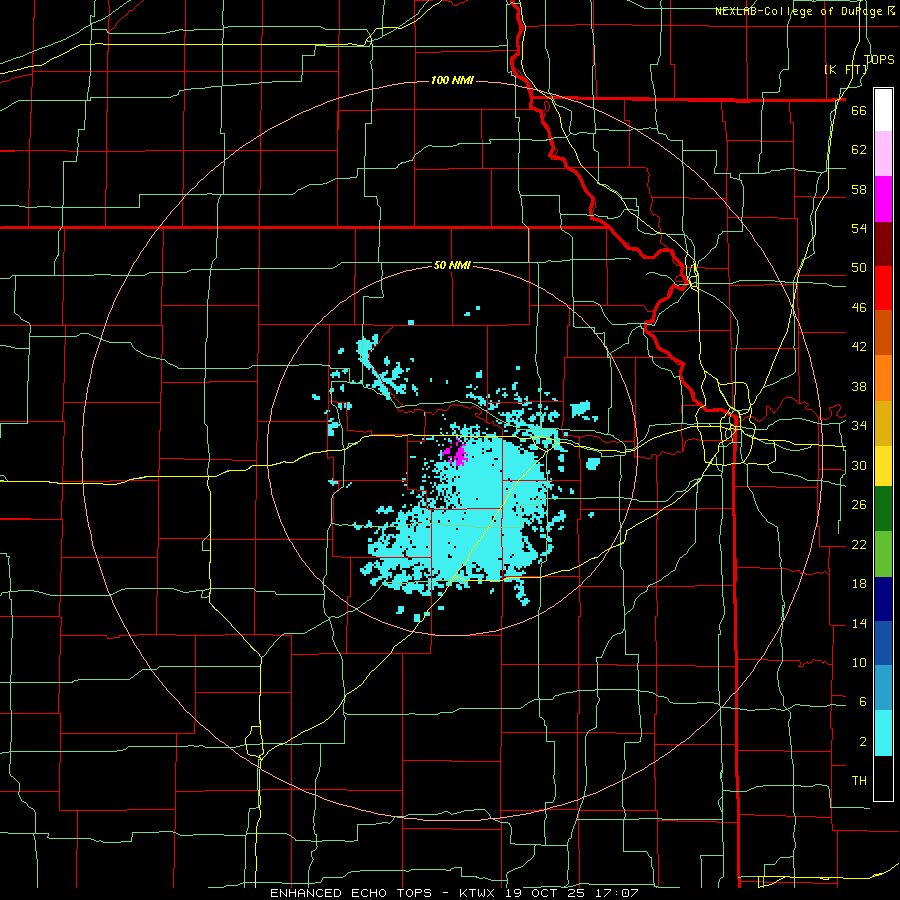Click the 50 legend value
The image size is (900, 900).
(x=859, y=268)
